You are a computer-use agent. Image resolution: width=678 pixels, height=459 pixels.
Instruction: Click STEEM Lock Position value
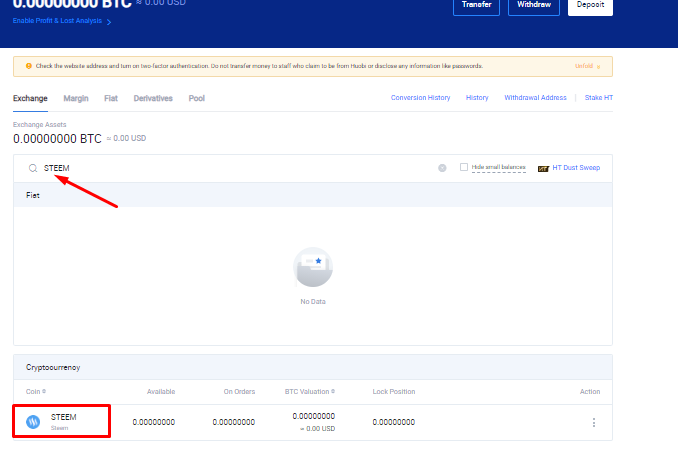pyautogui.click(x=393, y=422)
